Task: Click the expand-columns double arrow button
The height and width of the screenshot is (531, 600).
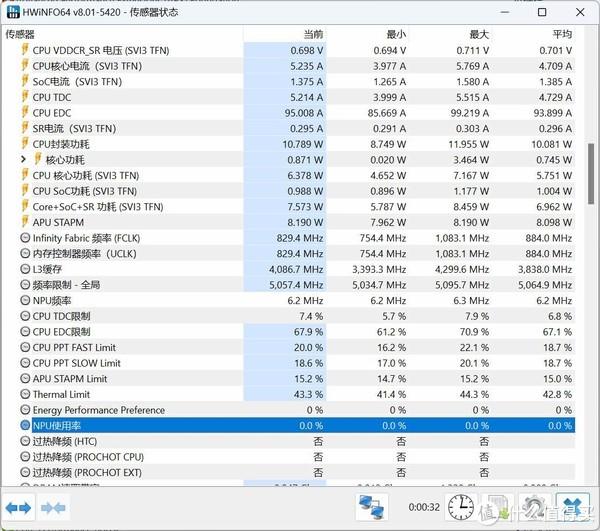Action: (18, 508)
